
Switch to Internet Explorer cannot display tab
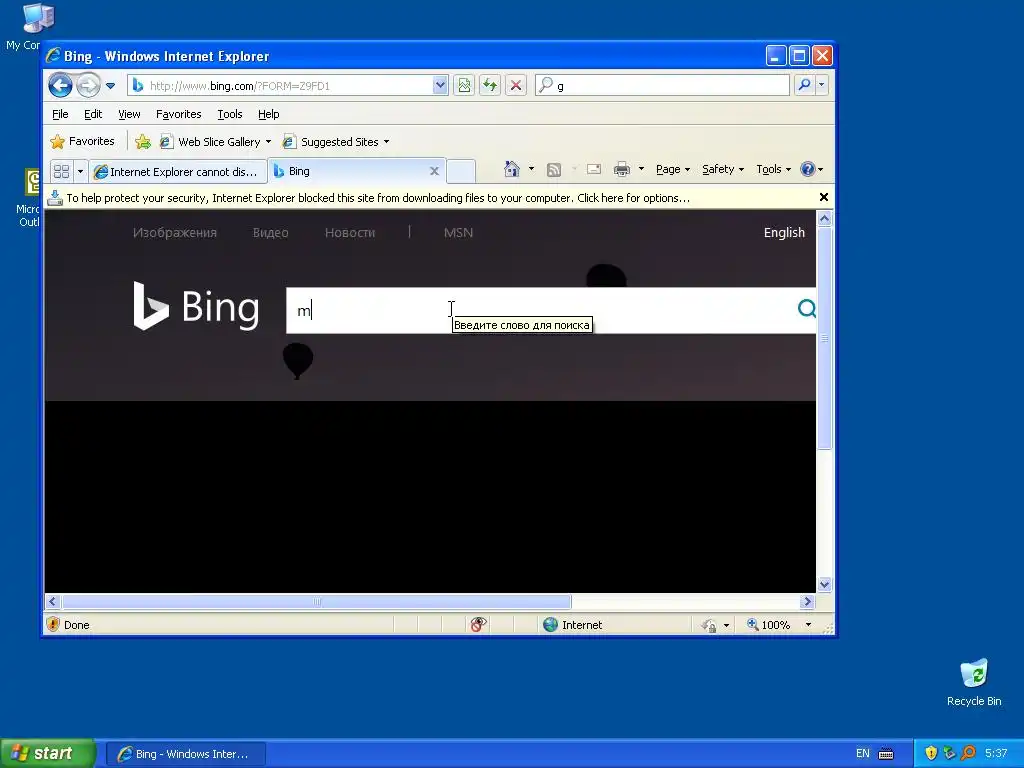pos(178,172)
